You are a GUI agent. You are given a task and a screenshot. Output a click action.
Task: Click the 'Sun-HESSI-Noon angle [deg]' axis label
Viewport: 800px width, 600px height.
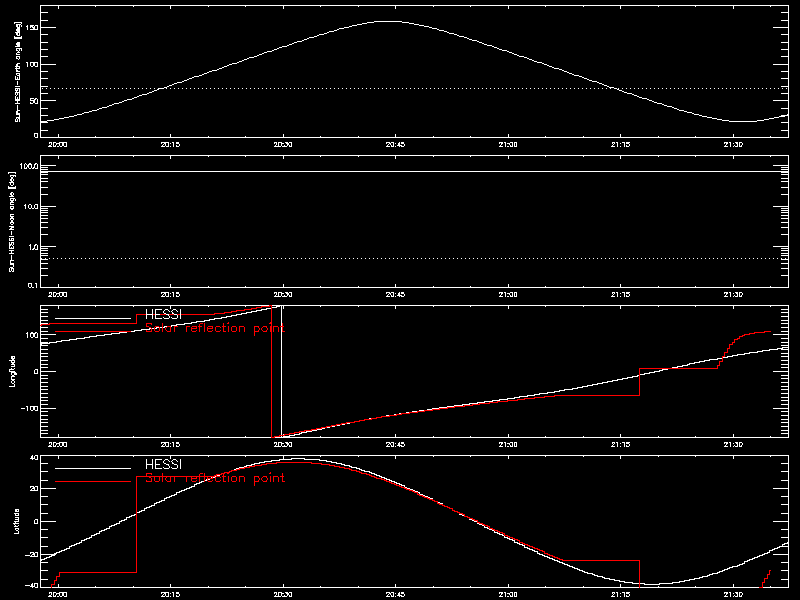pyautogui.click(x=12, y=221)
